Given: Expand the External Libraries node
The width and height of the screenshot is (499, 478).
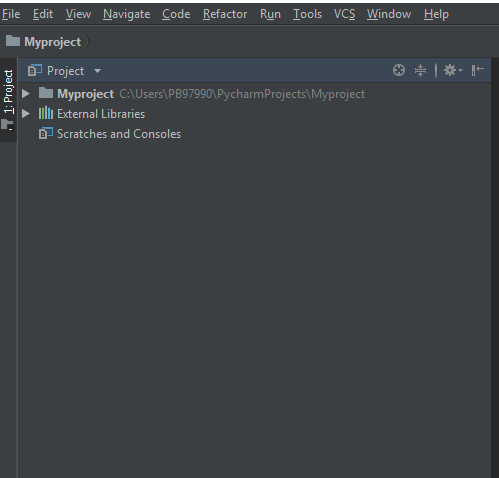Looking at the screenshot, I should (x=26, y=114).
